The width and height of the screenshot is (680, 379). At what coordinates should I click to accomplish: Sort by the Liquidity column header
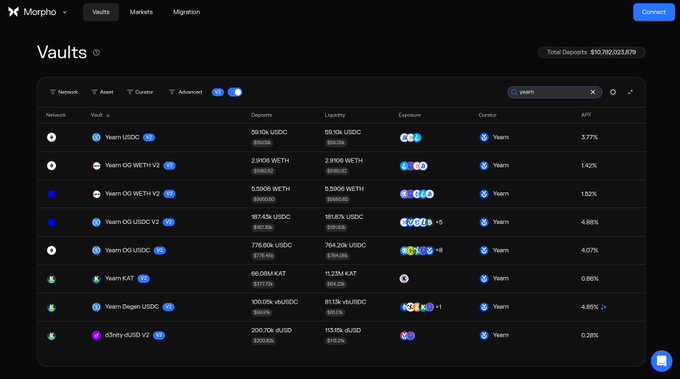(x=335, y=115)
